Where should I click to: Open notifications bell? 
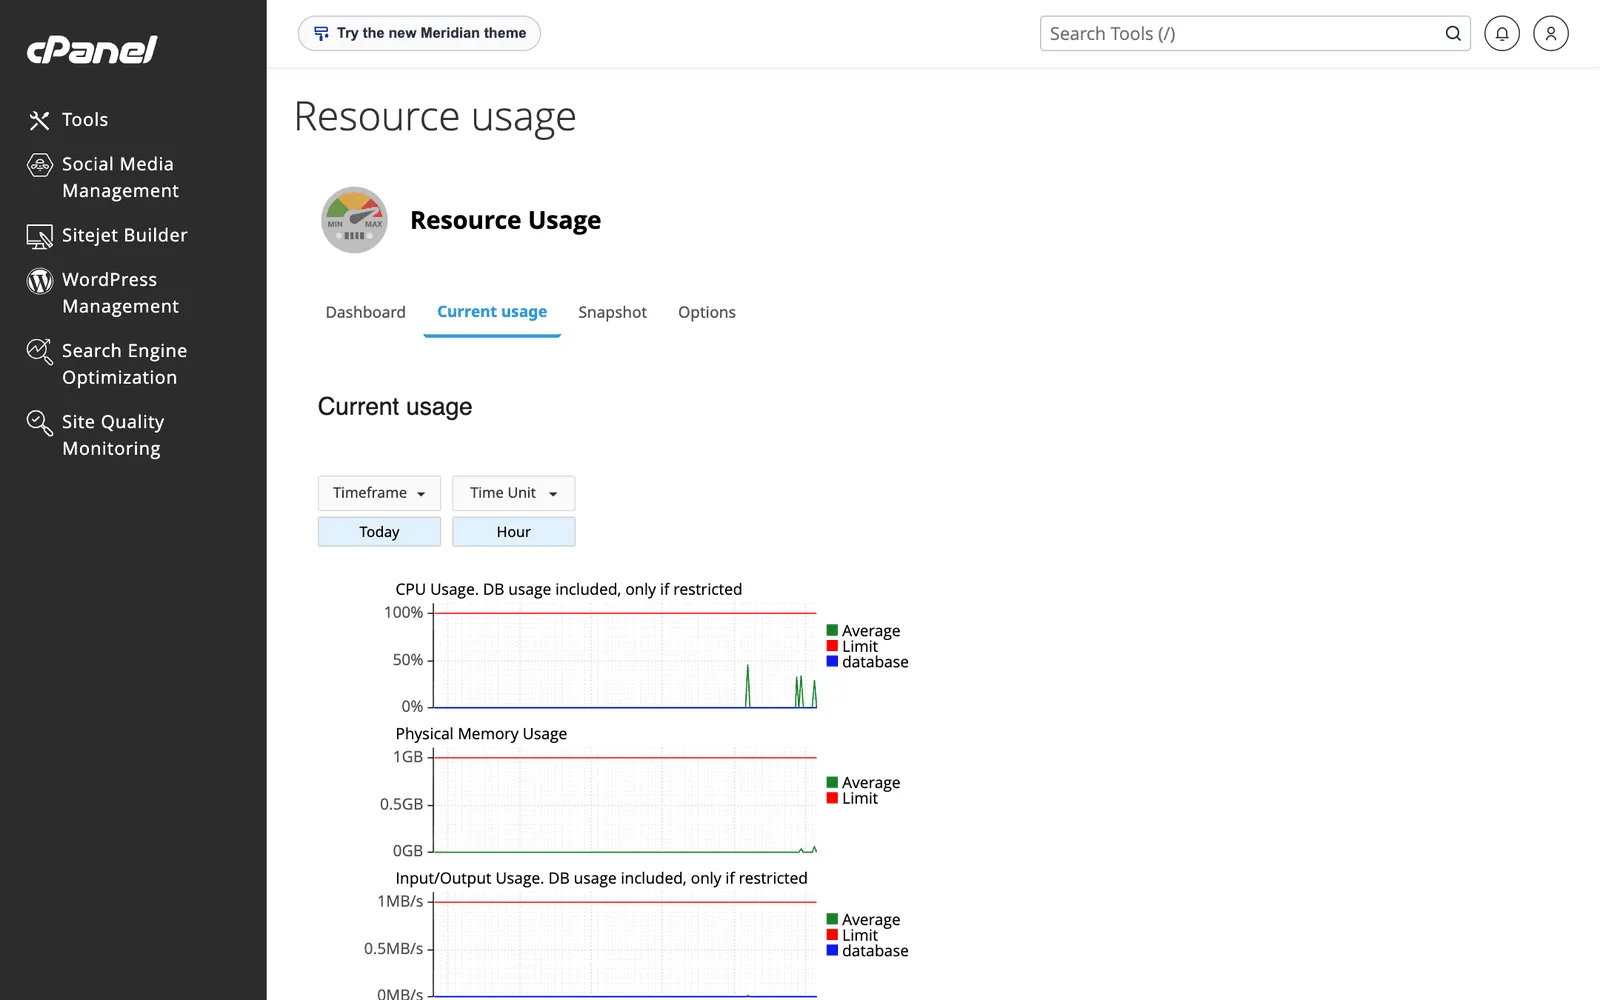(x=1502, y=33)
